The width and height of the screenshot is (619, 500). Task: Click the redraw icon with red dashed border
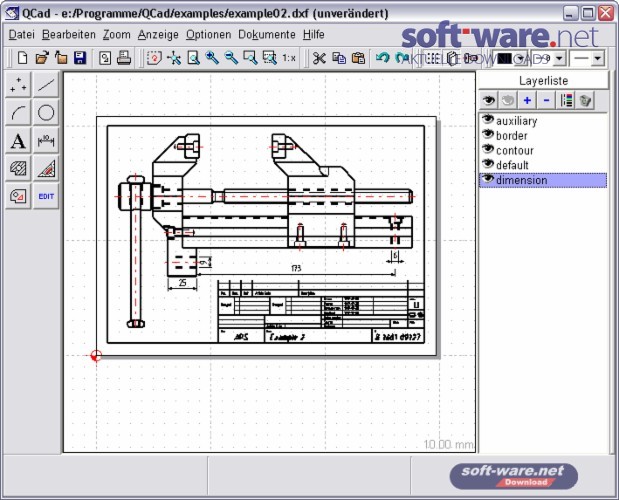tap(154, 58)
